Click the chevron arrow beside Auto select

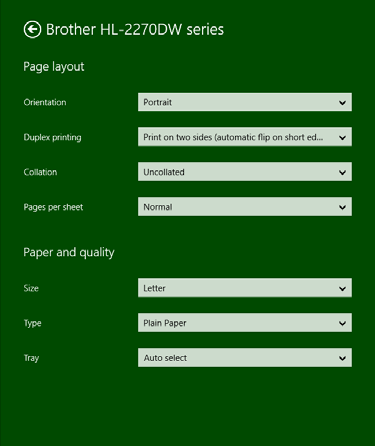point(342,358)
